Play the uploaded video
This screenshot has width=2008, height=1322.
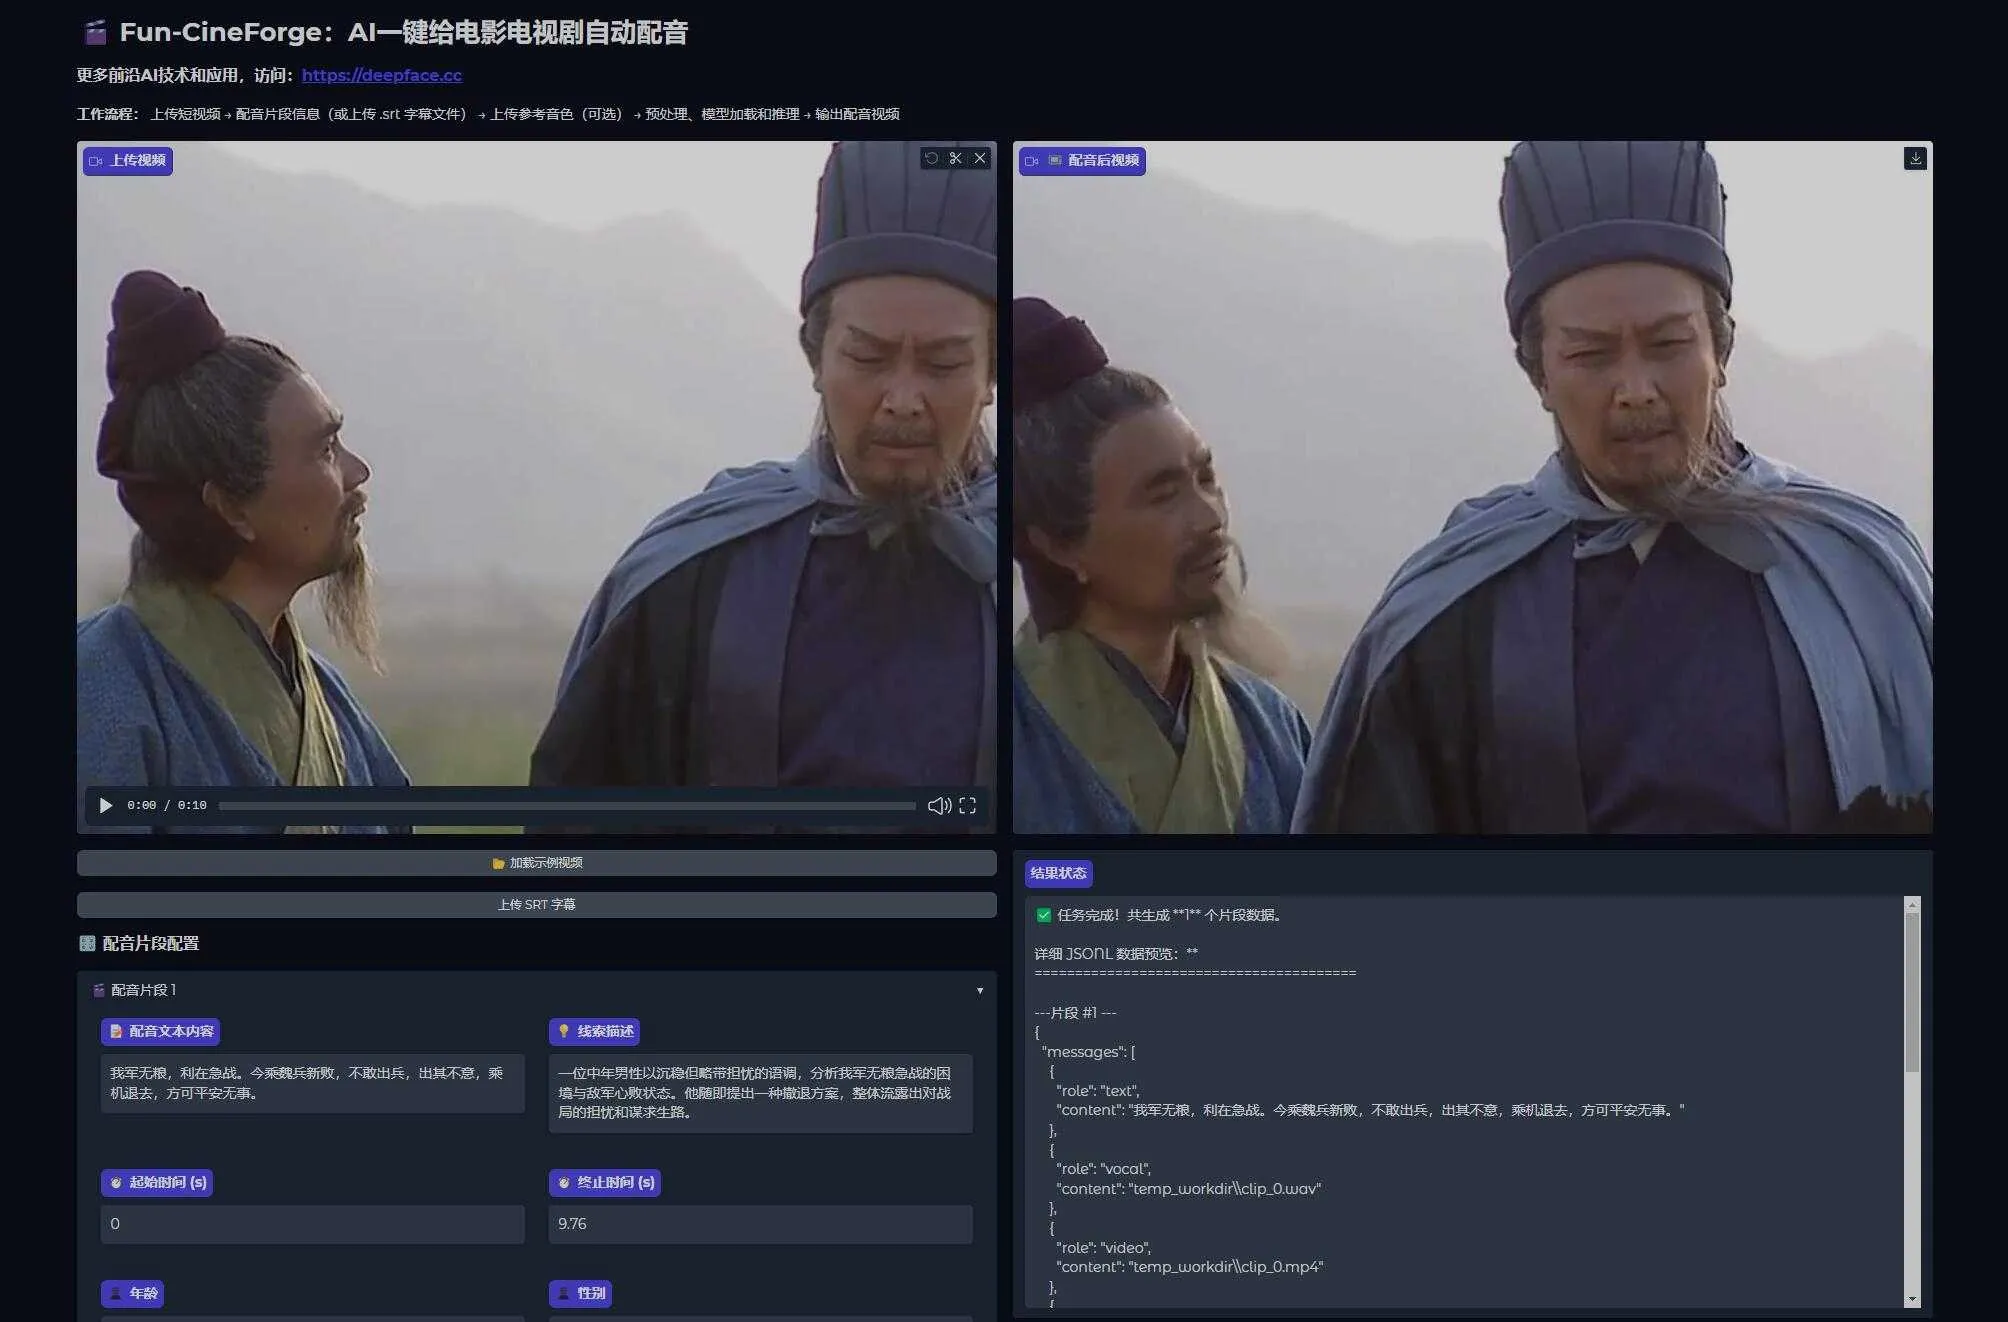(105, 805)
